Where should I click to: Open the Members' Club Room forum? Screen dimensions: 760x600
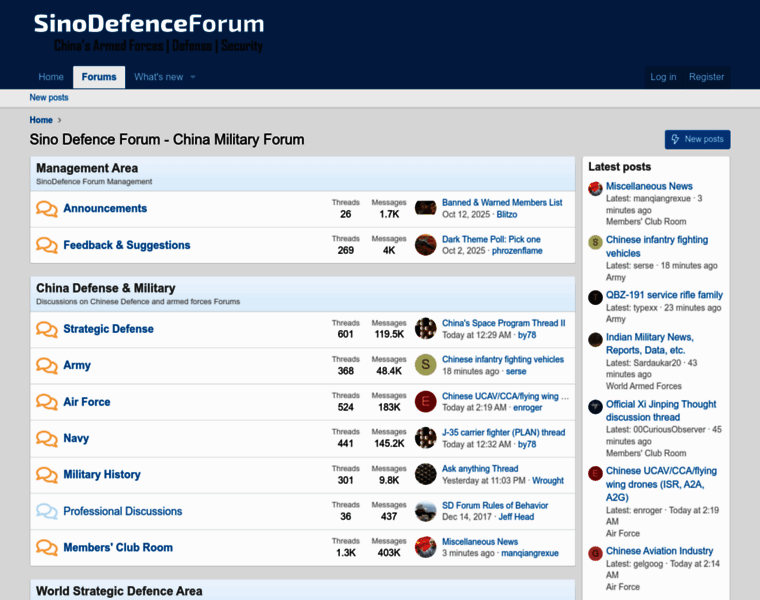click(x=118, y=548)
